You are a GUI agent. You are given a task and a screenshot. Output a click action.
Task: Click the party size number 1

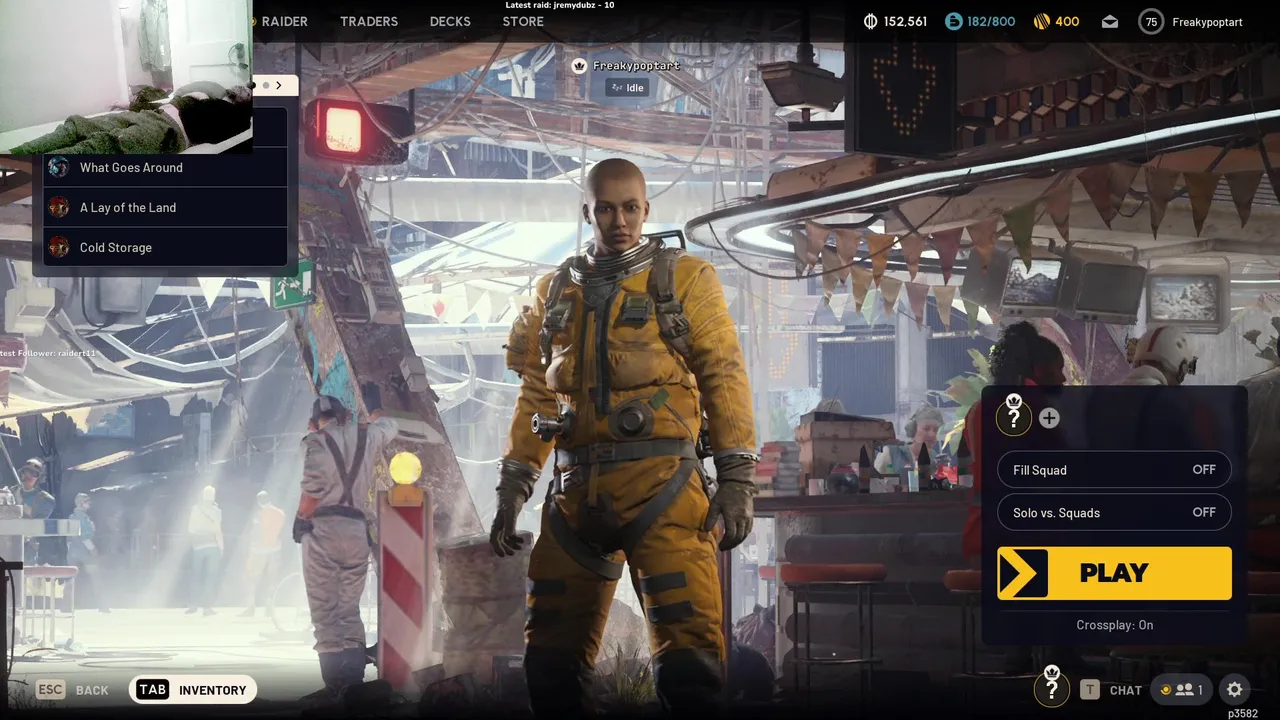coord(1200,690)
